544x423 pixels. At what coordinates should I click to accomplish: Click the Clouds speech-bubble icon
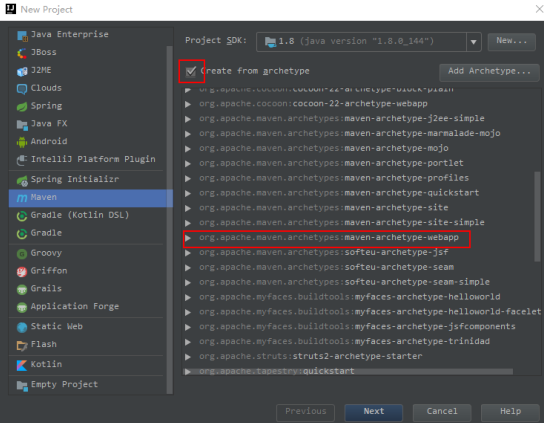(x=22, y=89)
